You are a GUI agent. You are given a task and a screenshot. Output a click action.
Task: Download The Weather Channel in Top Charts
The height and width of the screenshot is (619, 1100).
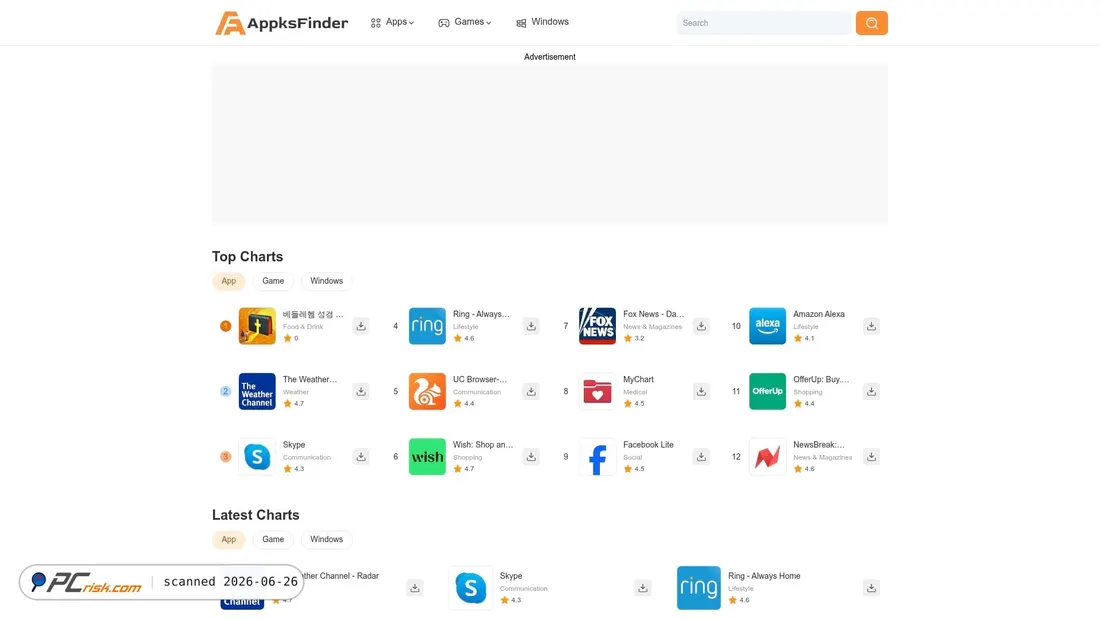361,391
